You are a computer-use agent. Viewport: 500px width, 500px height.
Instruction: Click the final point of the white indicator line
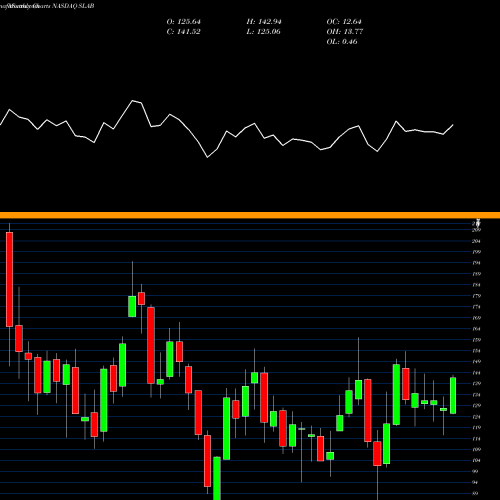coord(453,125)
